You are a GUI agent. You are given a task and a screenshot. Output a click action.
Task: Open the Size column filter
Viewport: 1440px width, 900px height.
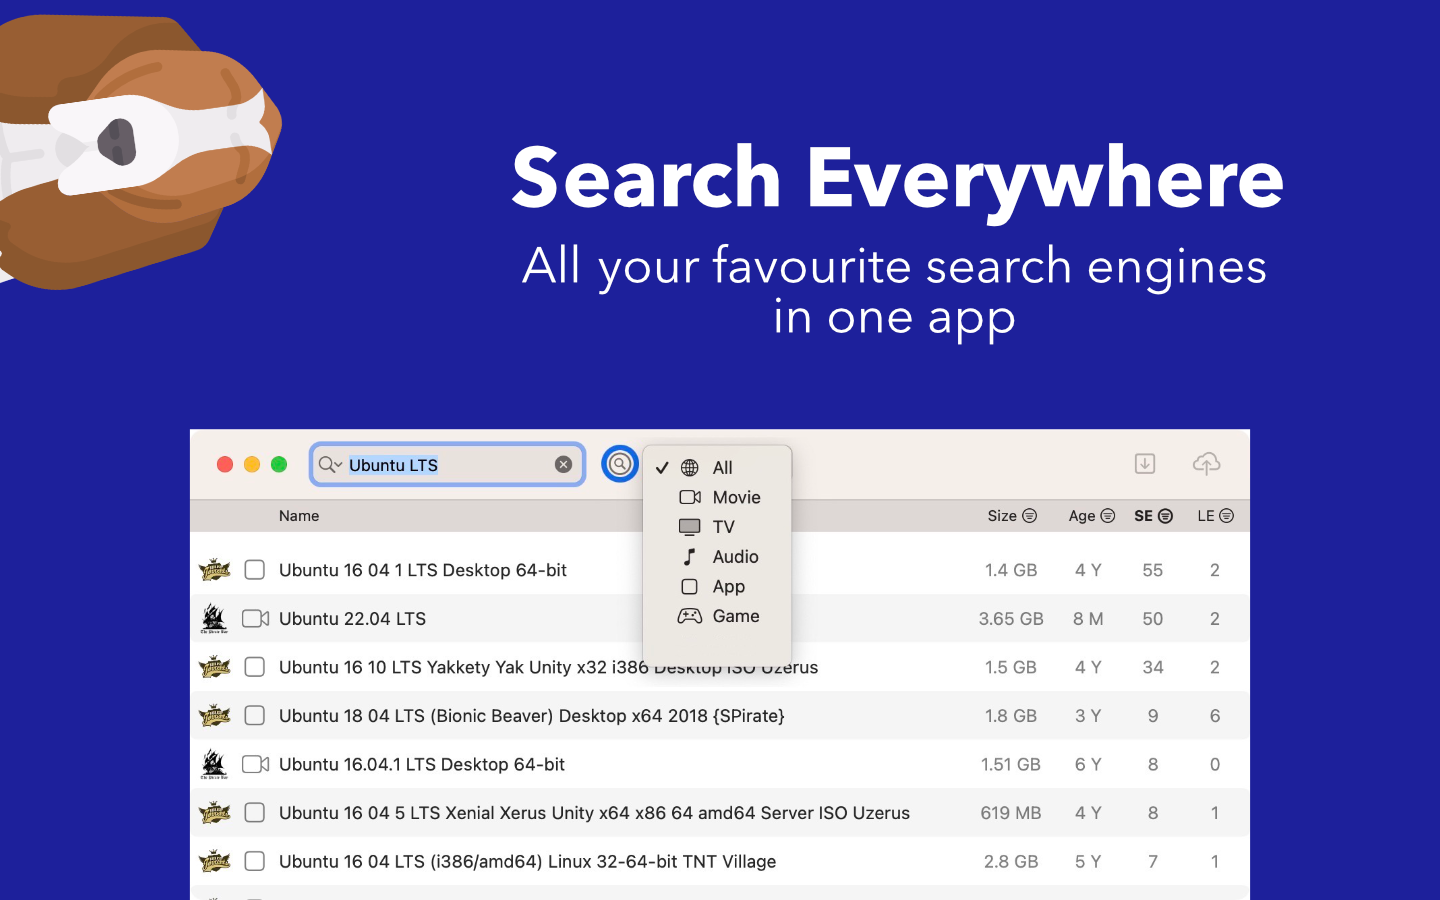1030,516
